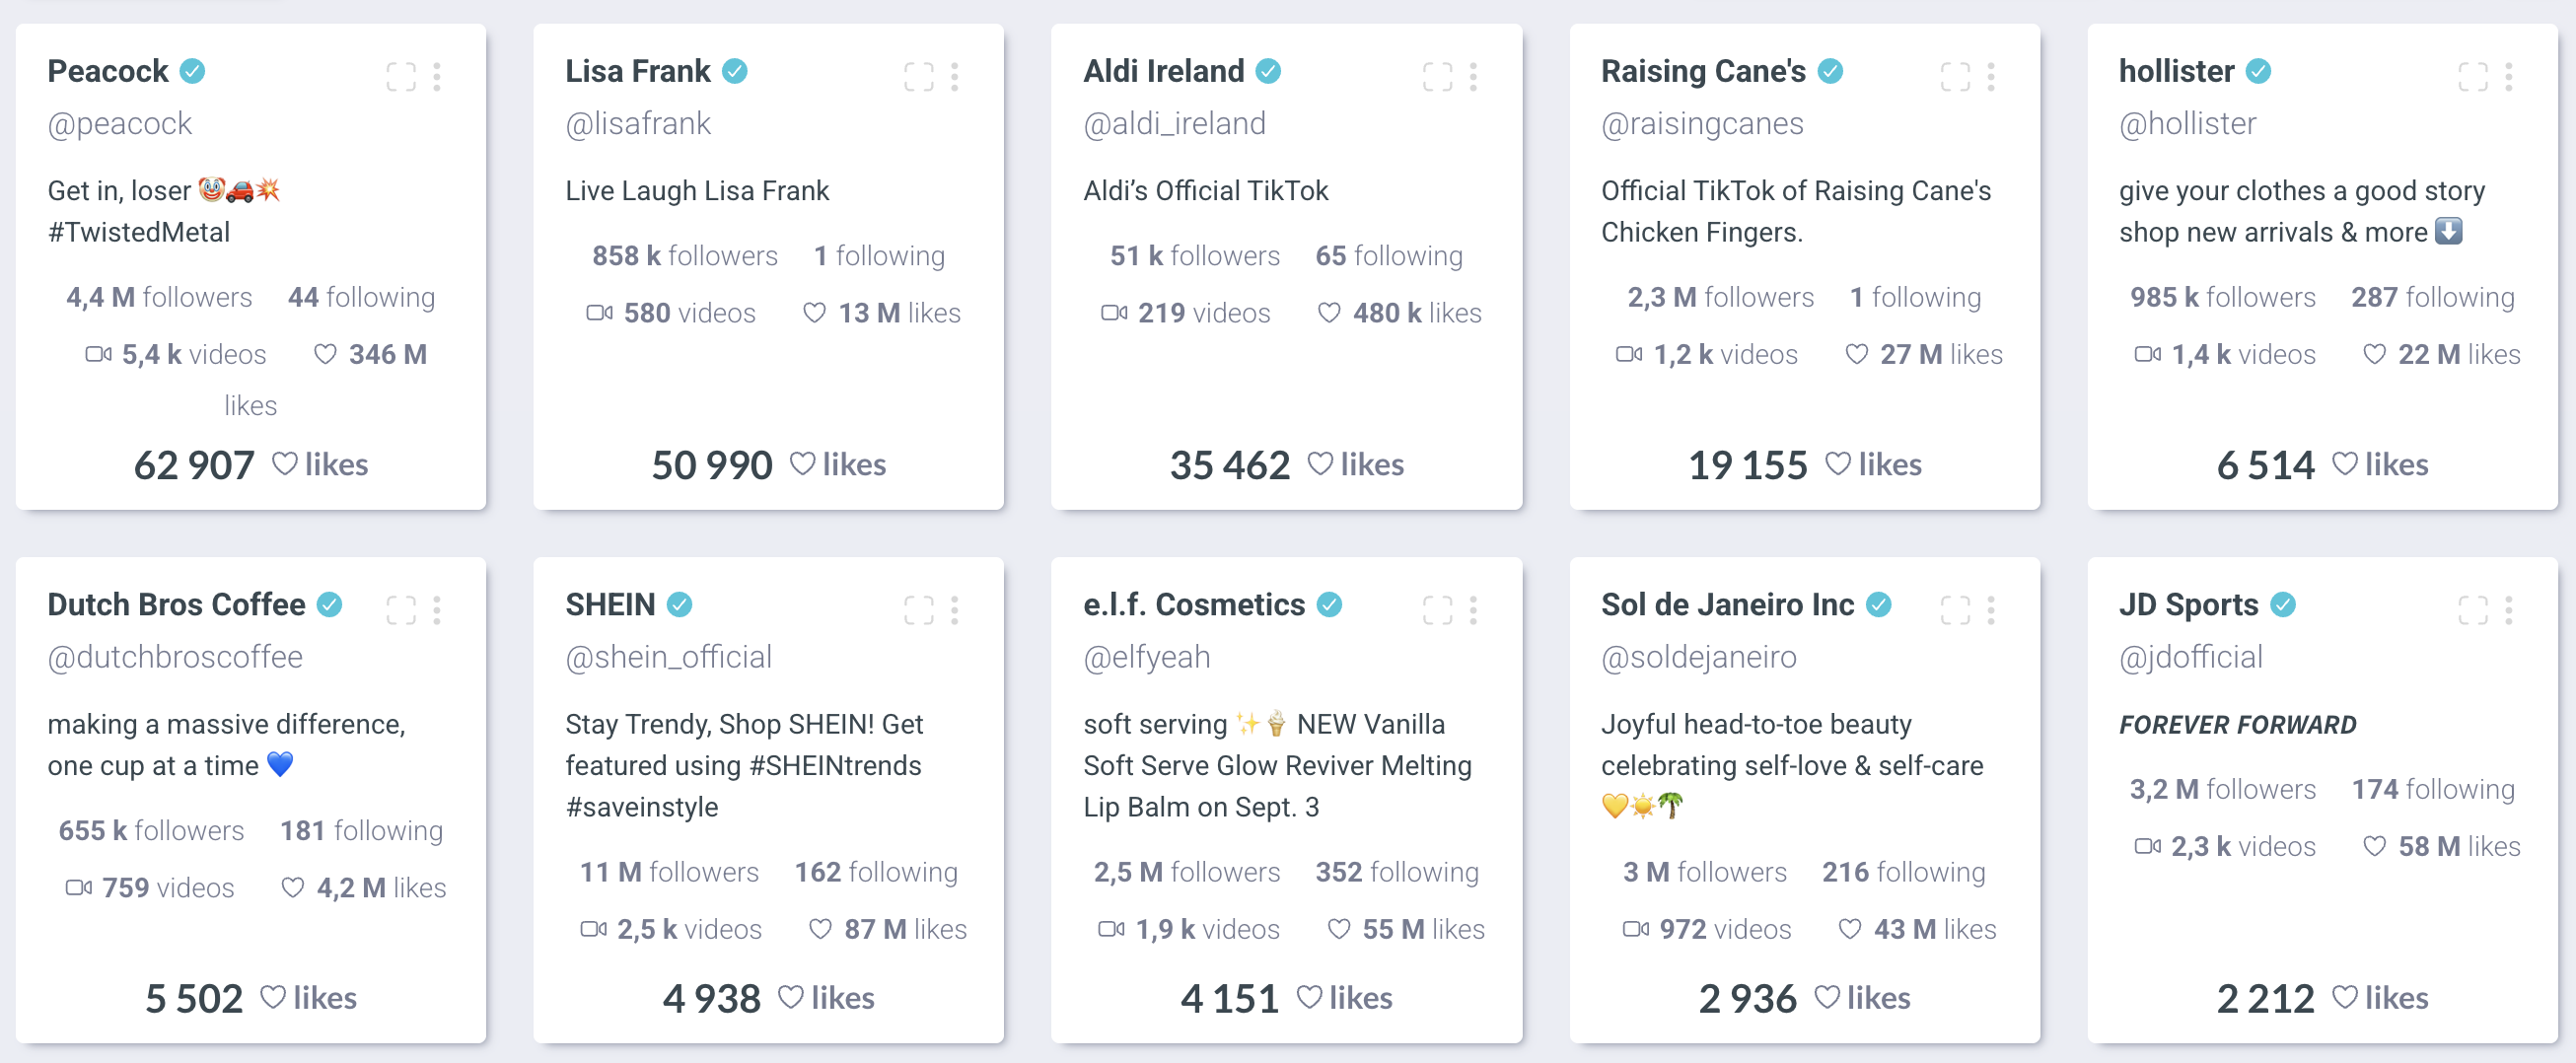
Task: Open the Sol de Janeiro card options
Action: (x=1991, y=610)
